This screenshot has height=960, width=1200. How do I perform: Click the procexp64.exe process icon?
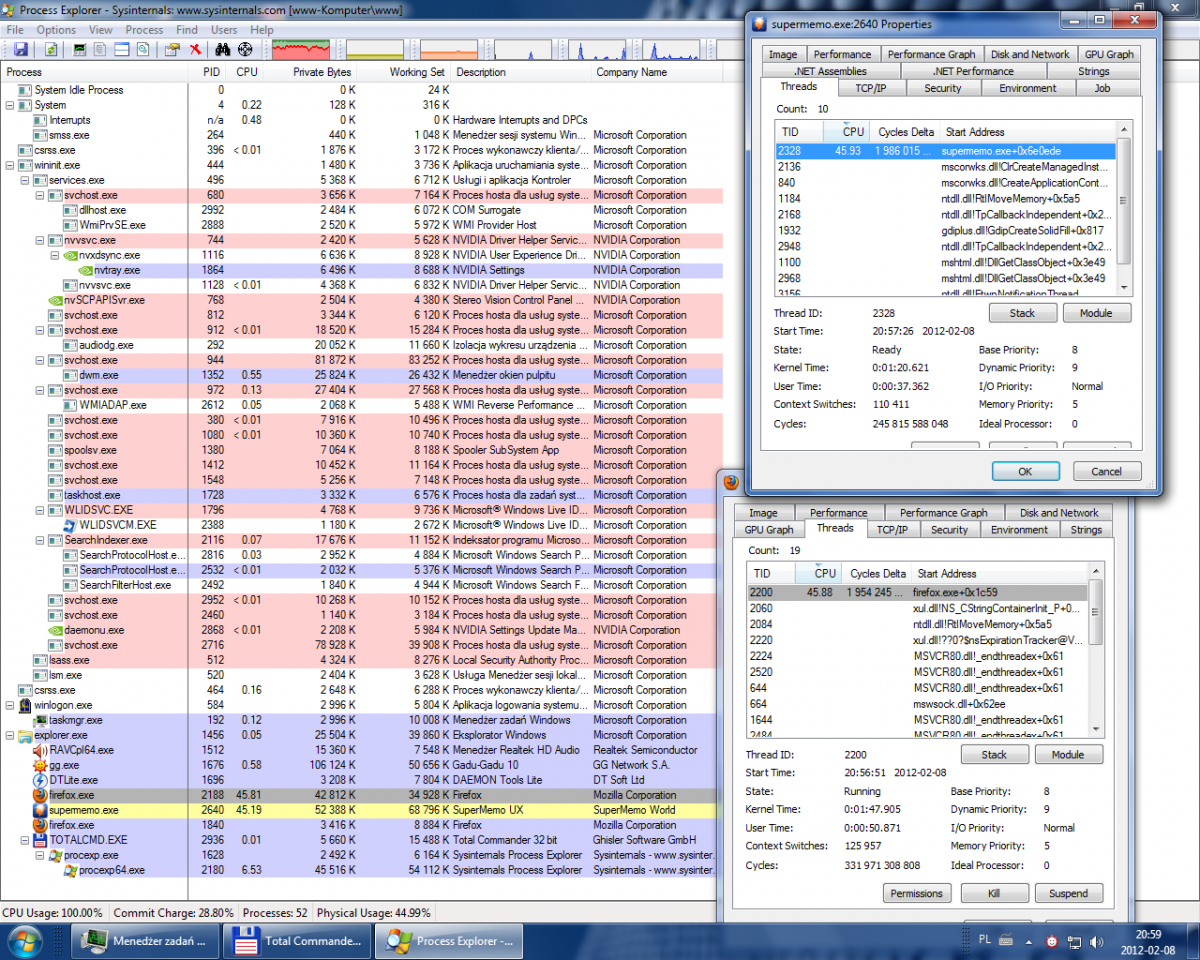coord(70,870)
